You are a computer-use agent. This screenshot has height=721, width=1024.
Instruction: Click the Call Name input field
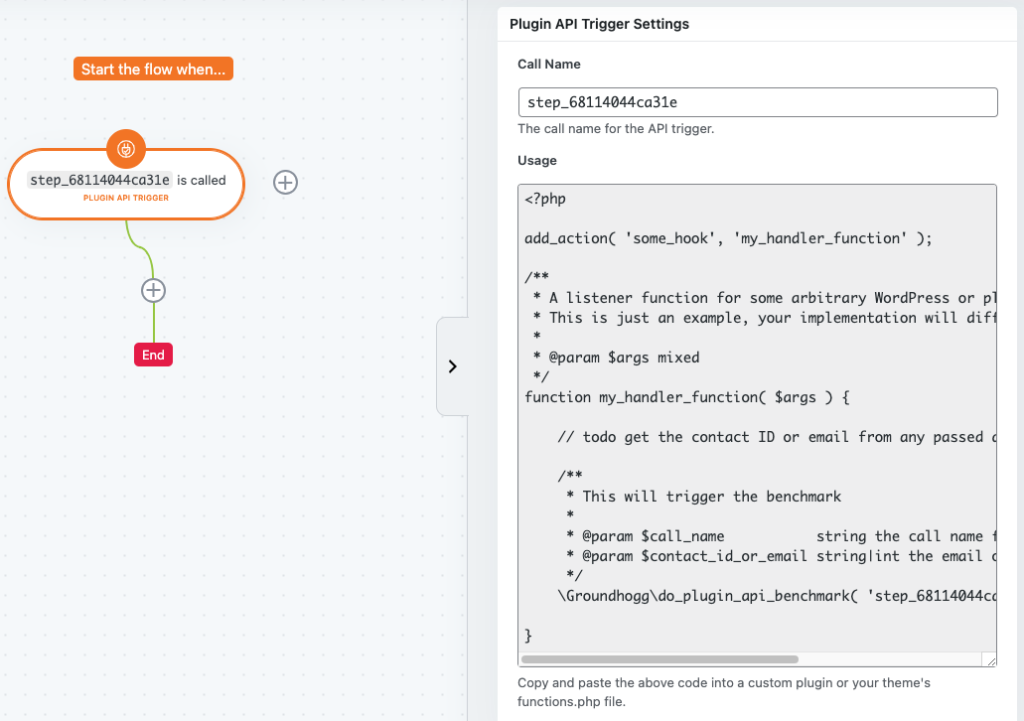pos(758,102)
